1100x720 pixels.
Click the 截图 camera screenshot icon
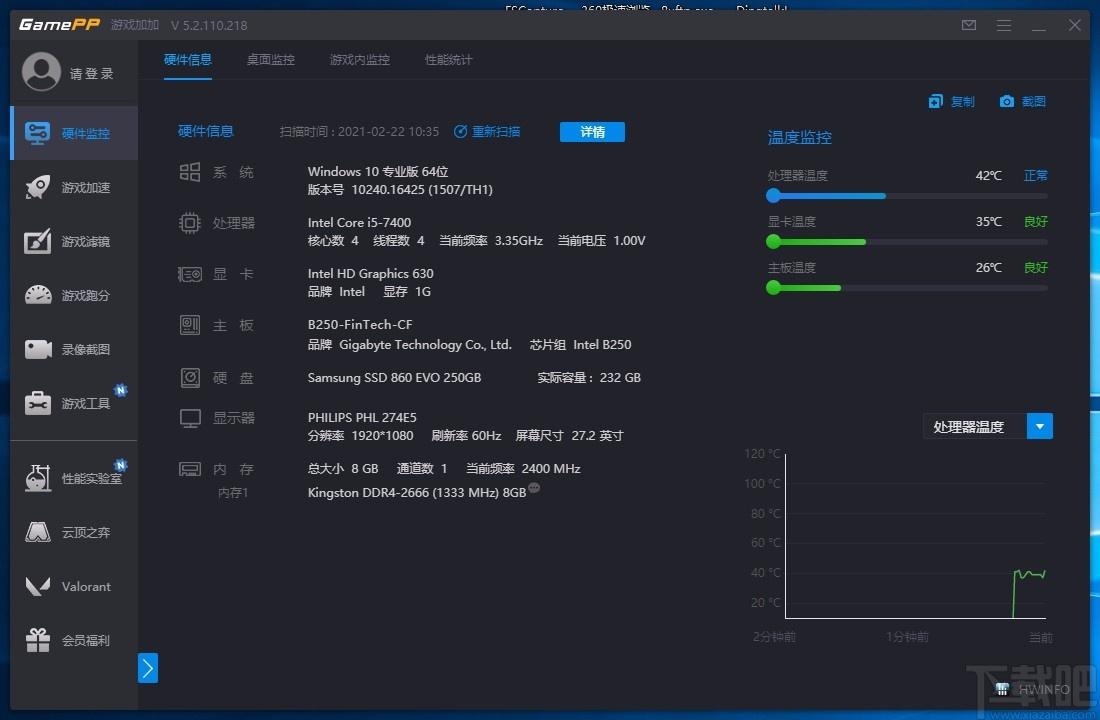pos(1007,102)
